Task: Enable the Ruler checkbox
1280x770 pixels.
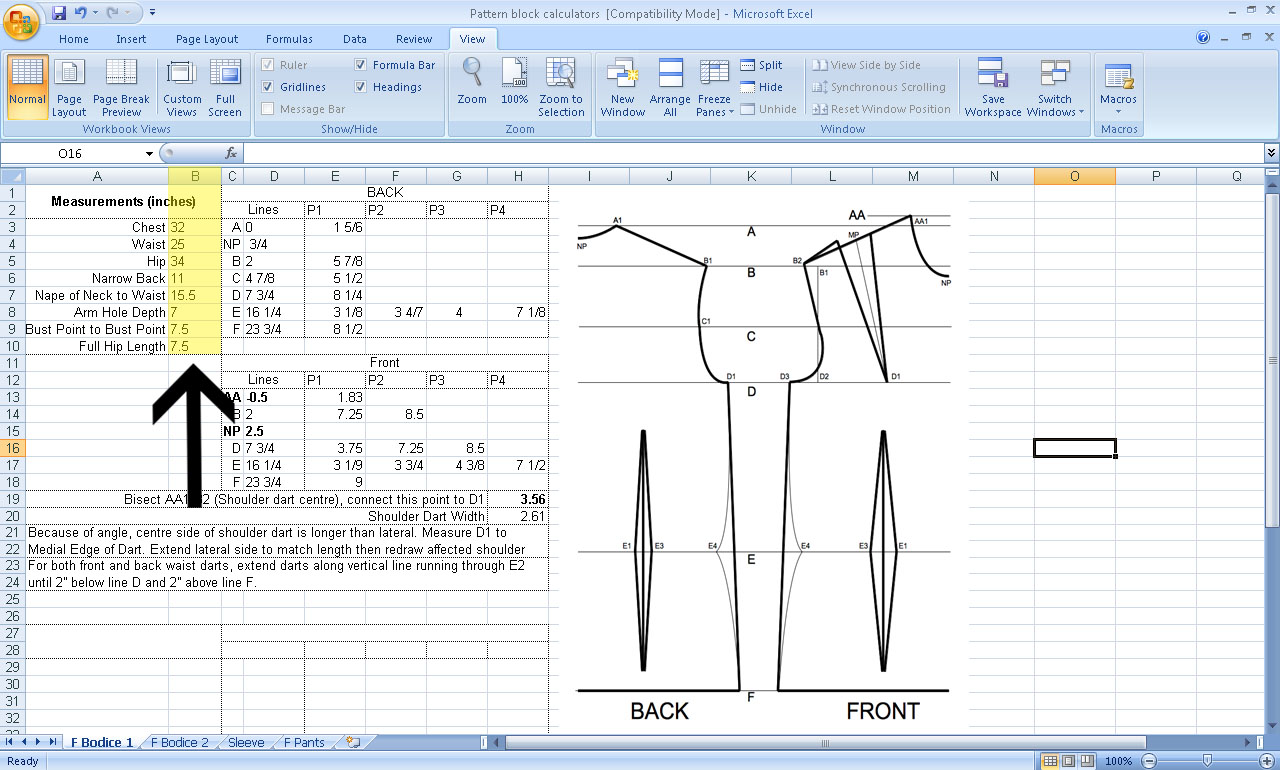Action: [x=268, y=64]
